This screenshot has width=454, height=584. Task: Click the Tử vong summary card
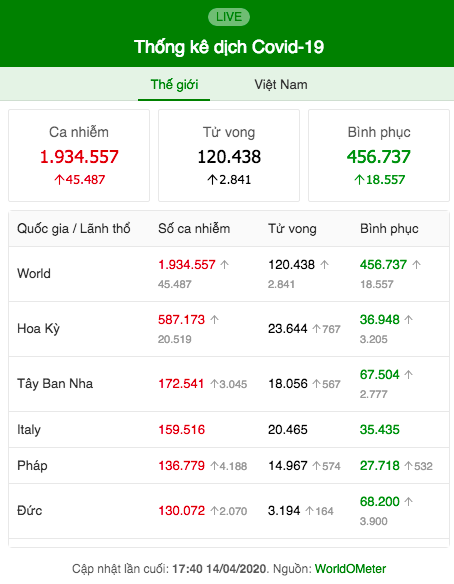click(x=229, y=155)
